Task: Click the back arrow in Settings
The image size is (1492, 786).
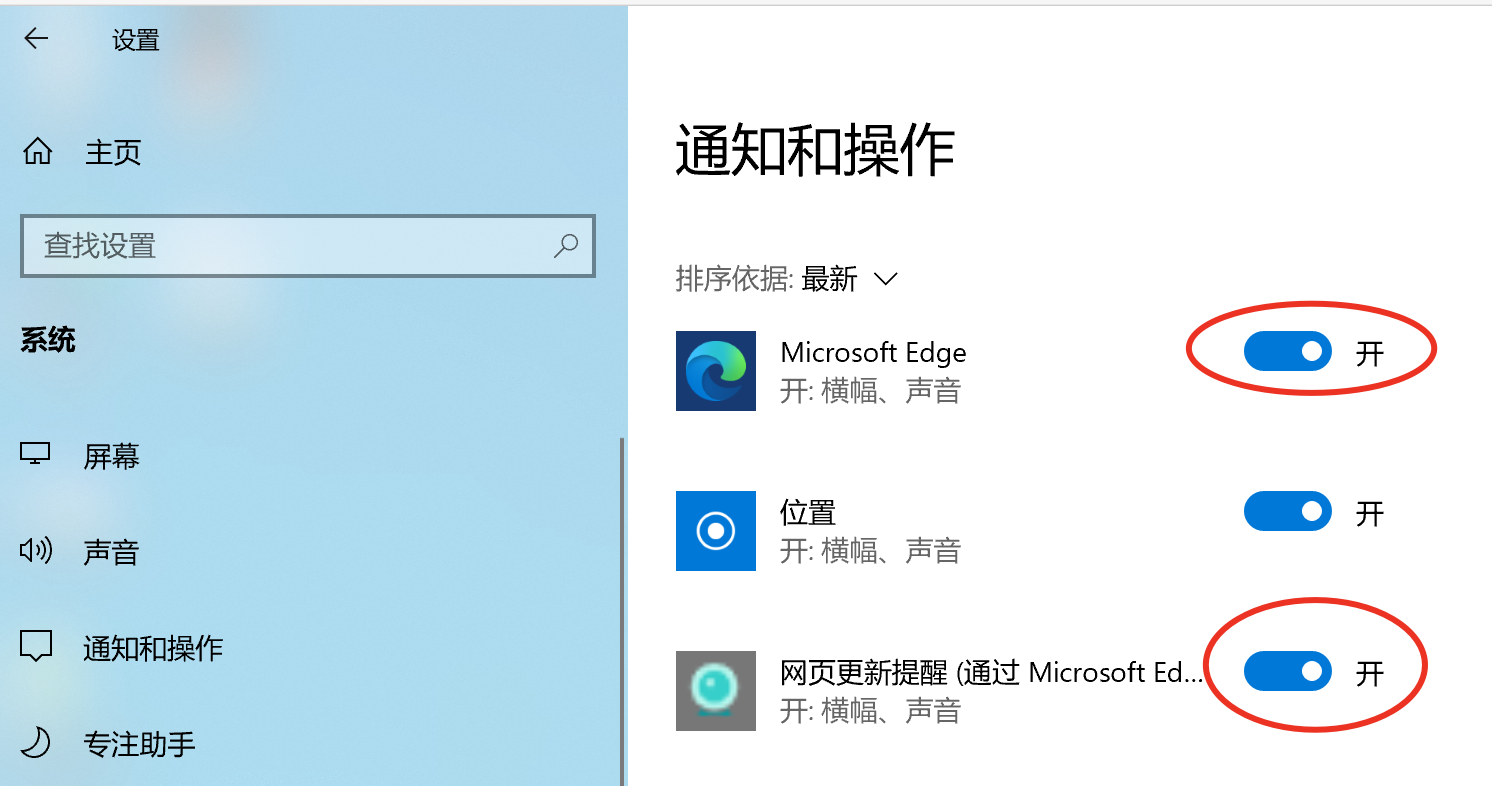Action: tap(36, 39)
